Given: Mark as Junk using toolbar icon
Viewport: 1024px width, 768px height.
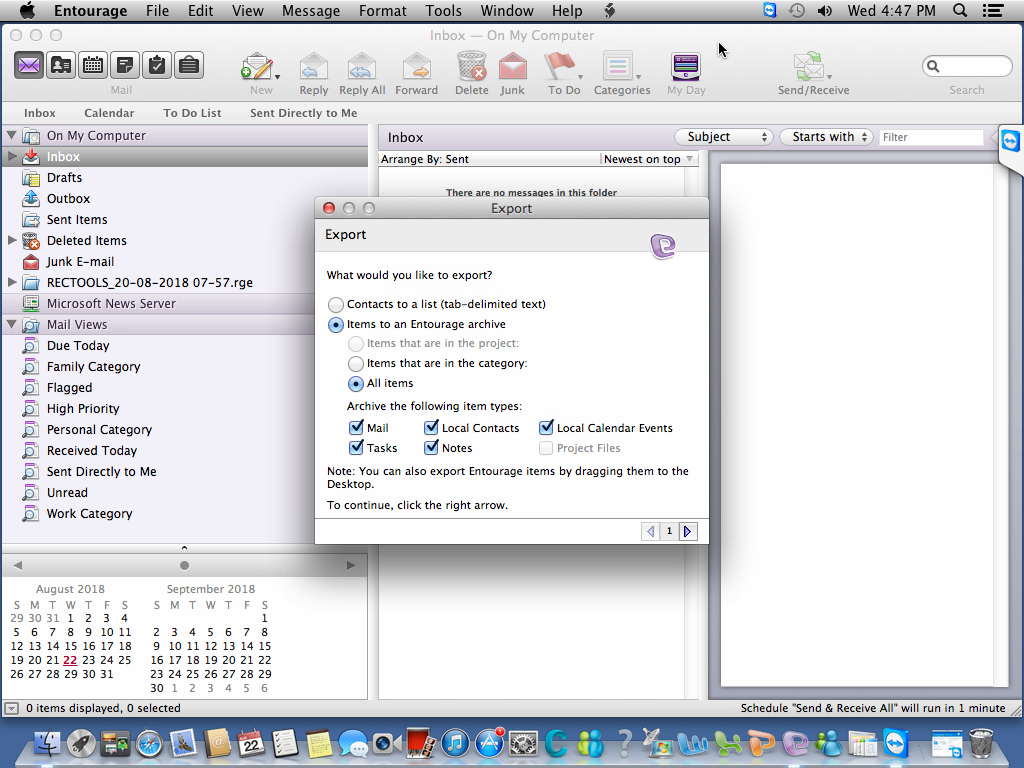Looking at the screenshot, I should point(513,67).
